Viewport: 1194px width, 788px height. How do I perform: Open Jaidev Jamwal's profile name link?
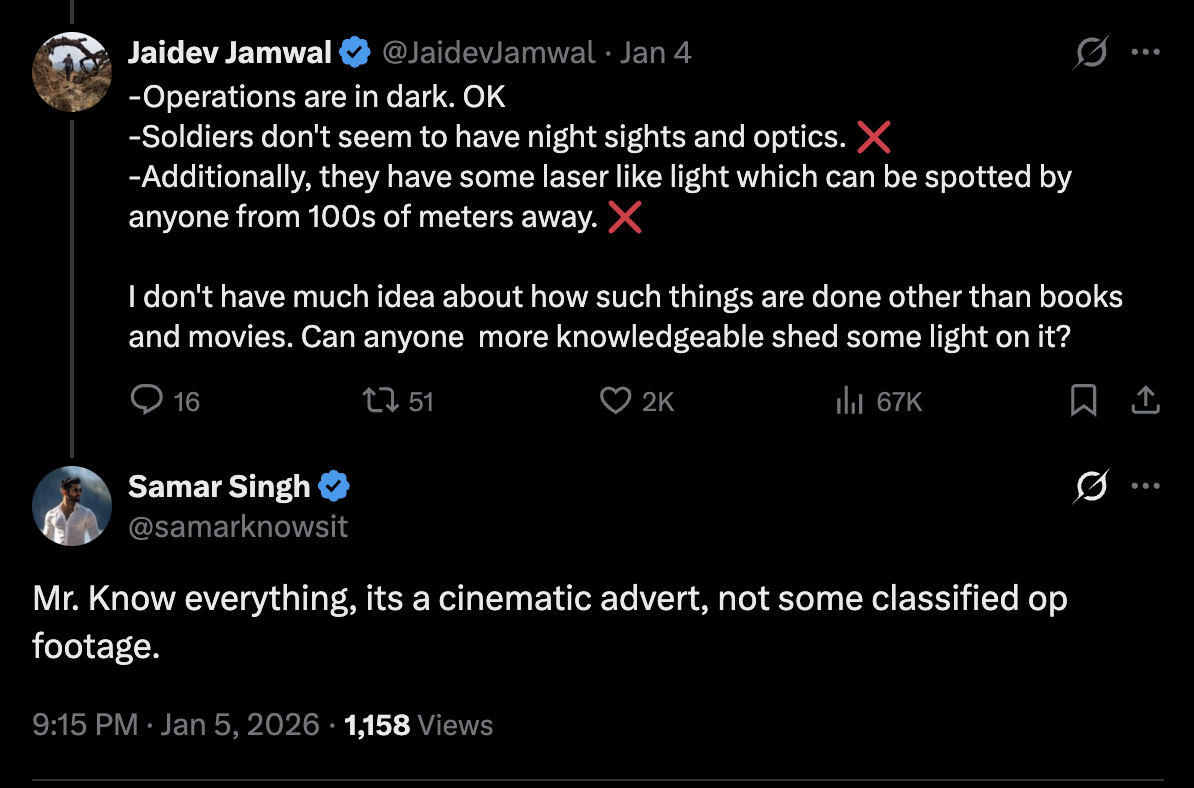(230, 53)
